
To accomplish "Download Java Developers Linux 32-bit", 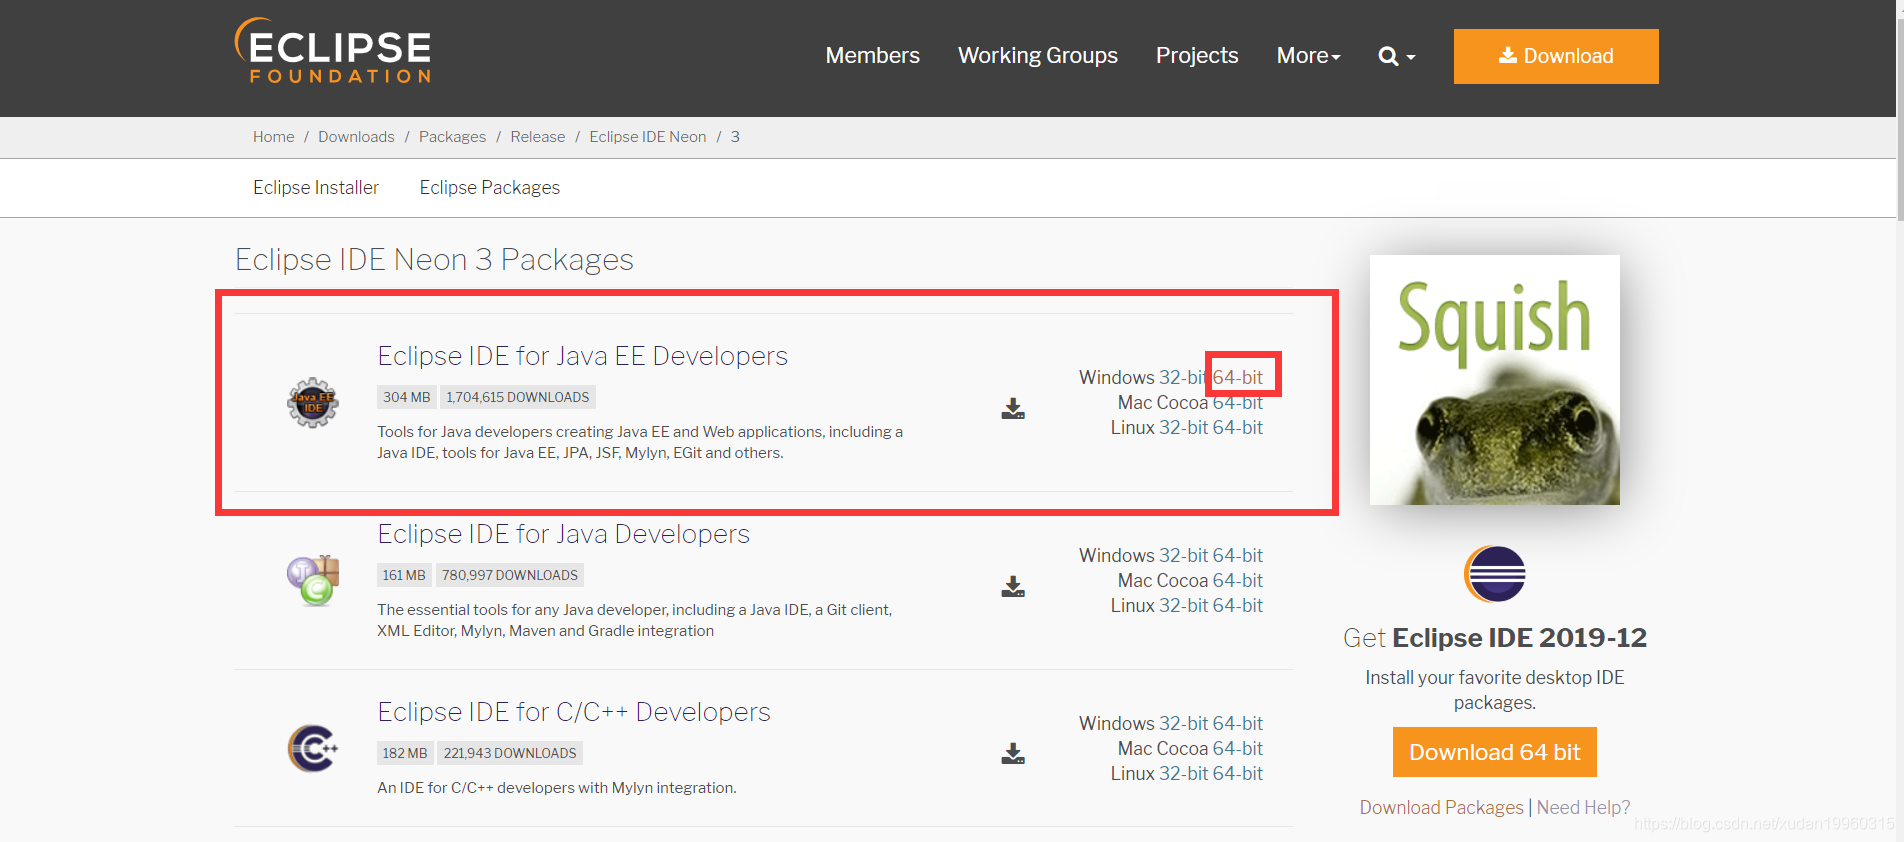I will tap(1184, 605).
